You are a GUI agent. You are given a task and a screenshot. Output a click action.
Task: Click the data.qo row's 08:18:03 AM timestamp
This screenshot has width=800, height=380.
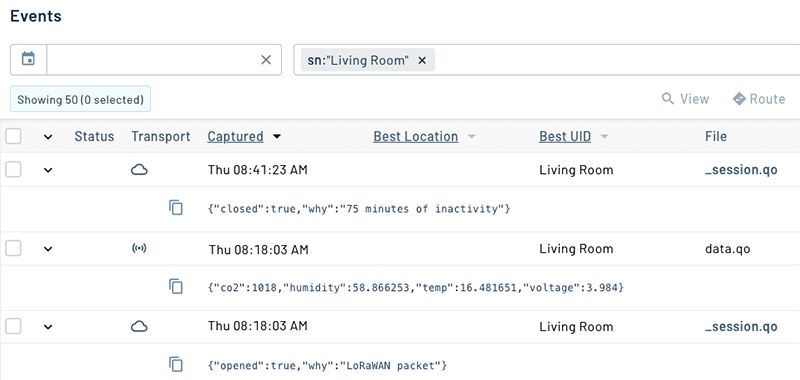tap(259, 249)
